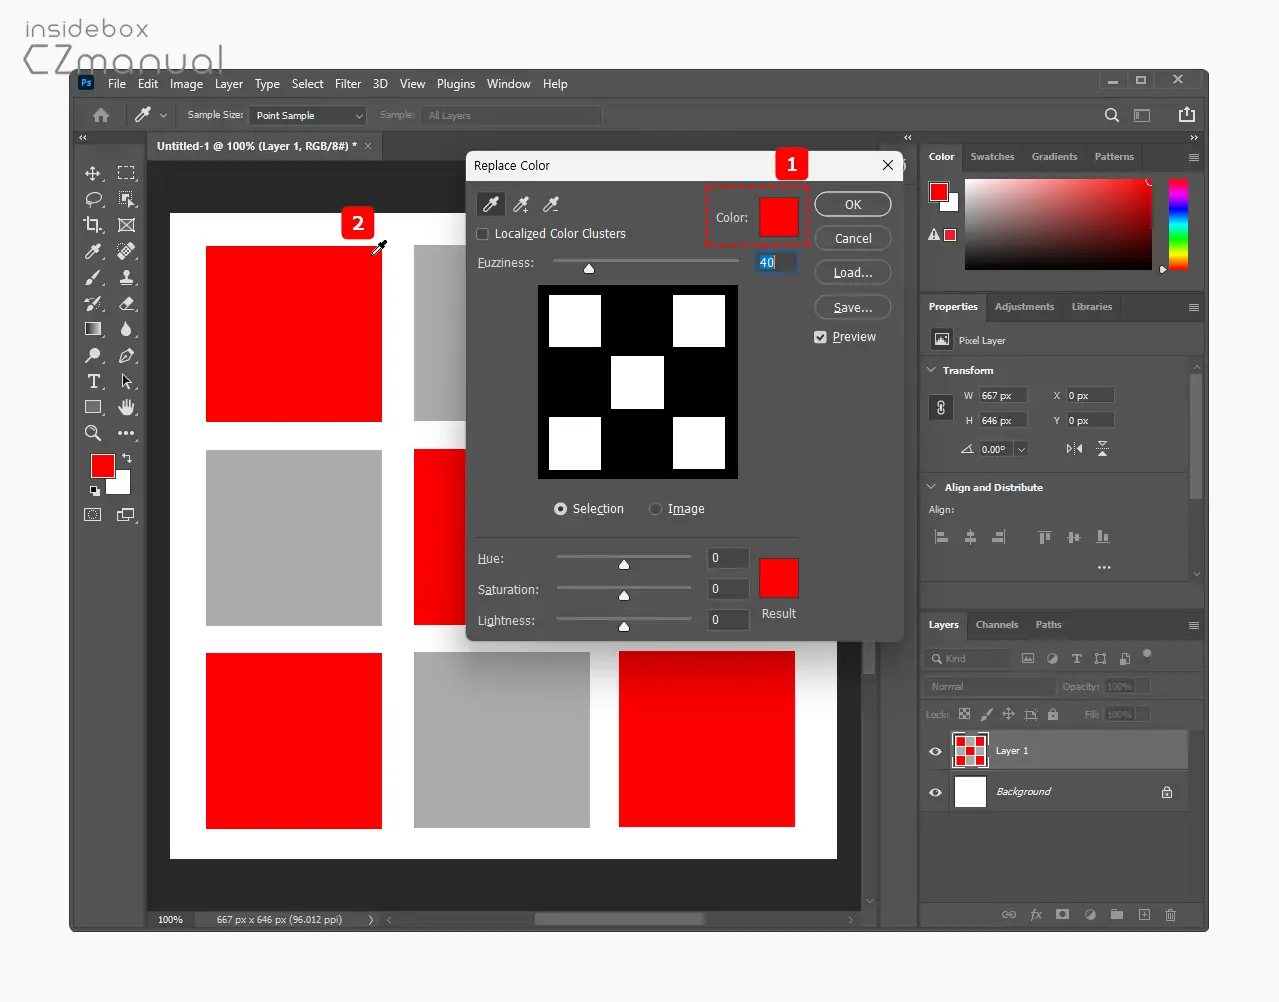Collapse the Align and Distribute section
Viewport: 1279px width, 1002px height.
(932, 487)
